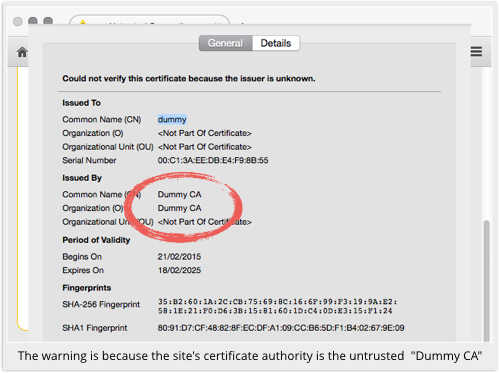The height and width of the screenshot is (373, 499).
Task: Click the 'Begins On' label
Action: [x=82, y=257]
